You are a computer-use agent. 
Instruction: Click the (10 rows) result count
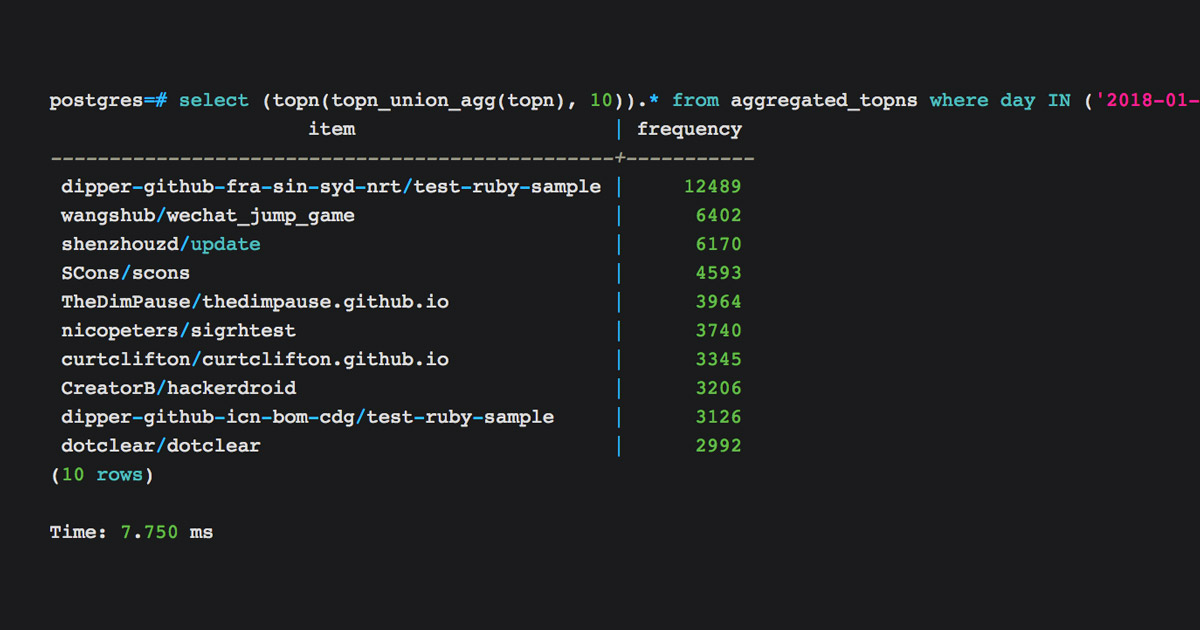pos(102,475)
